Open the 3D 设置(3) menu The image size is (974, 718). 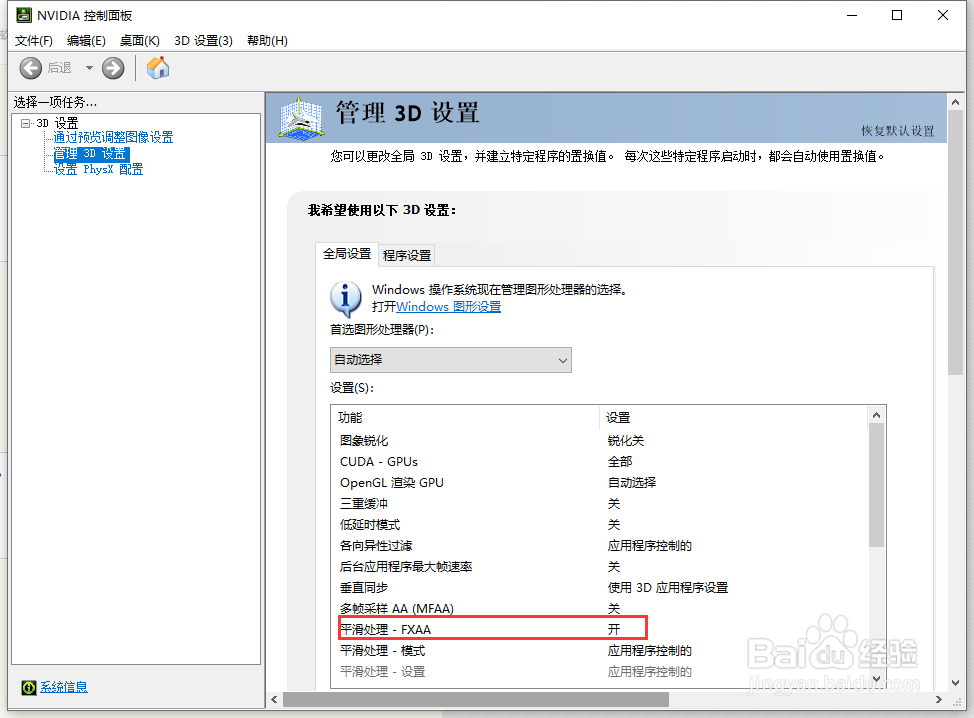203,41
